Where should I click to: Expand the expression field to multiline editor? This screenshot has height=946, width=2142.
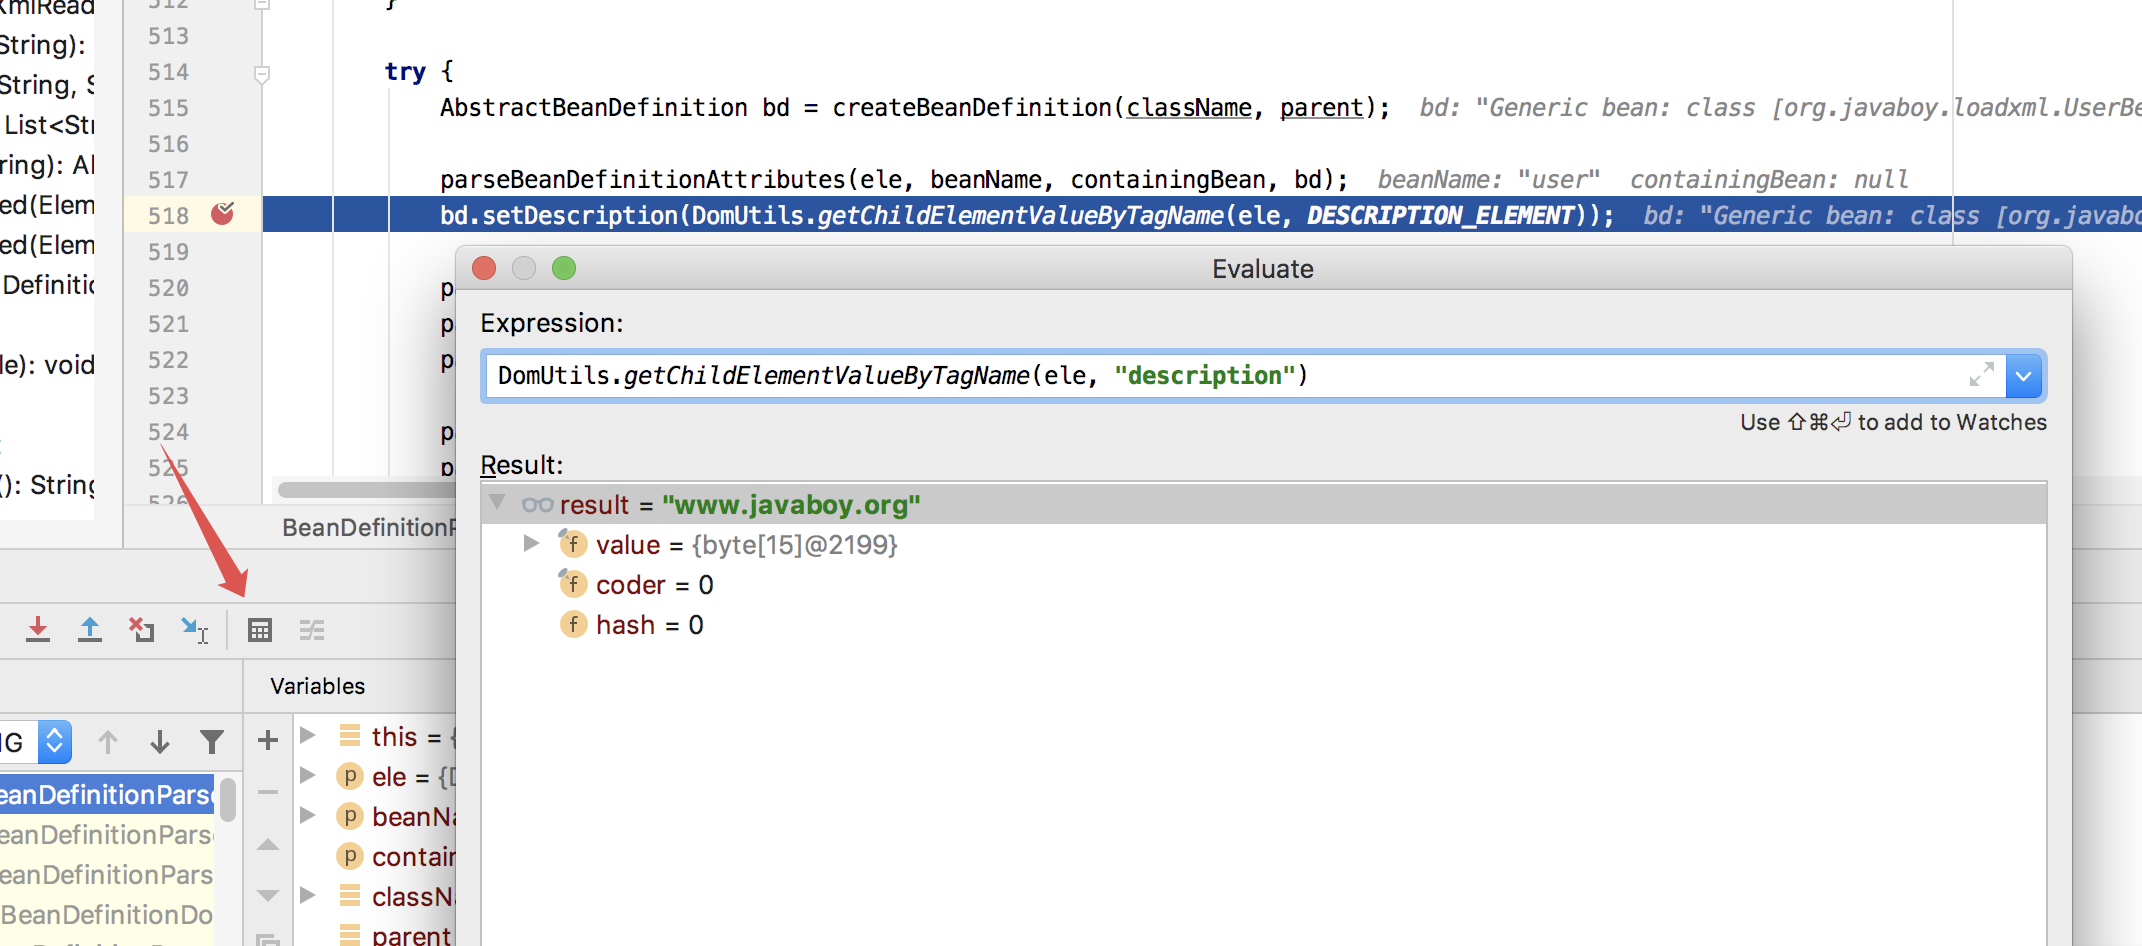[1981, 375]
